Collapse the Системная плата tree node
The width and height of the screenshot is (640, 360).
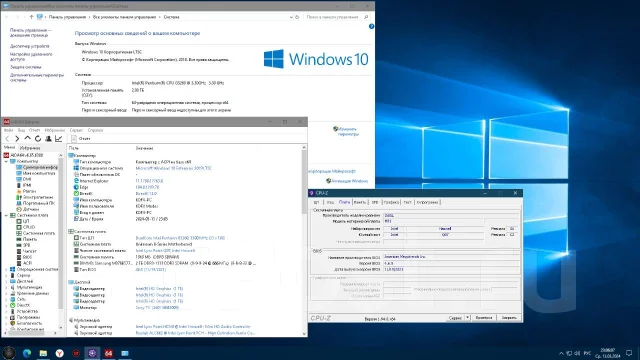pyautogui.click(x=7, y=215)
